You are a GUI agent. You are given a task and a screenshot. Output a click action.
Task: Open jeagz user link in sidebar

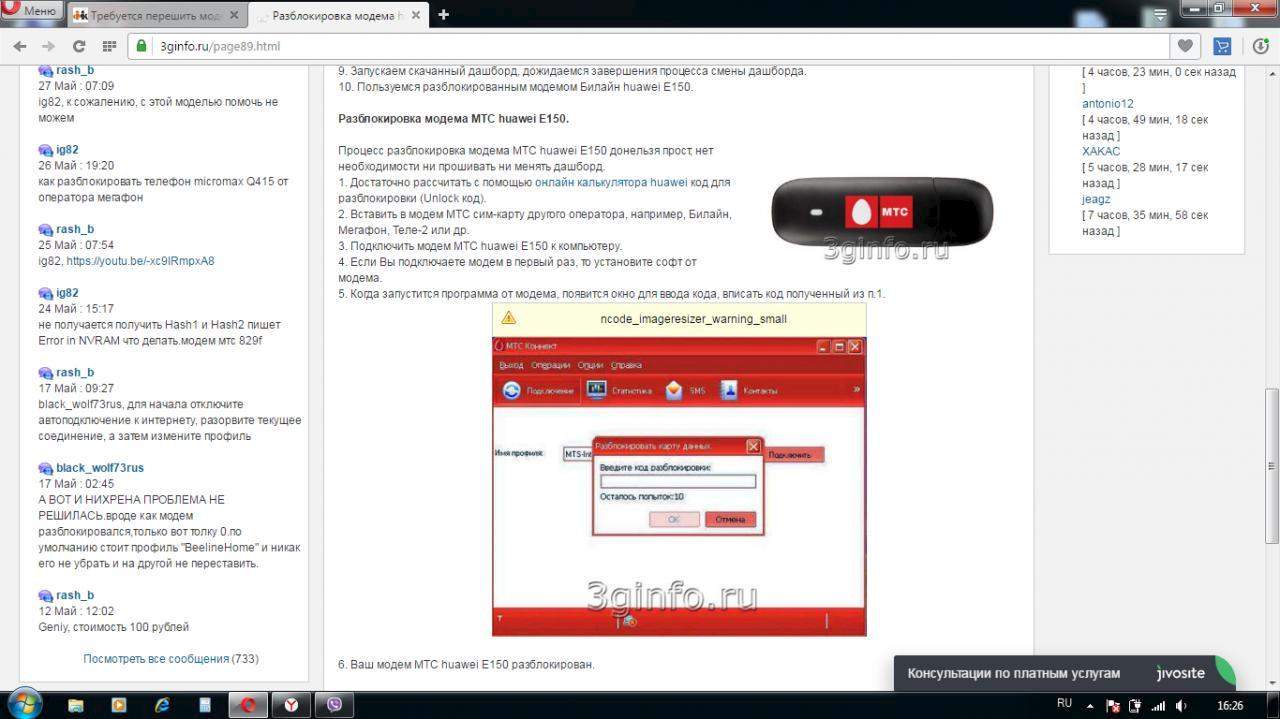[1096, 199]
